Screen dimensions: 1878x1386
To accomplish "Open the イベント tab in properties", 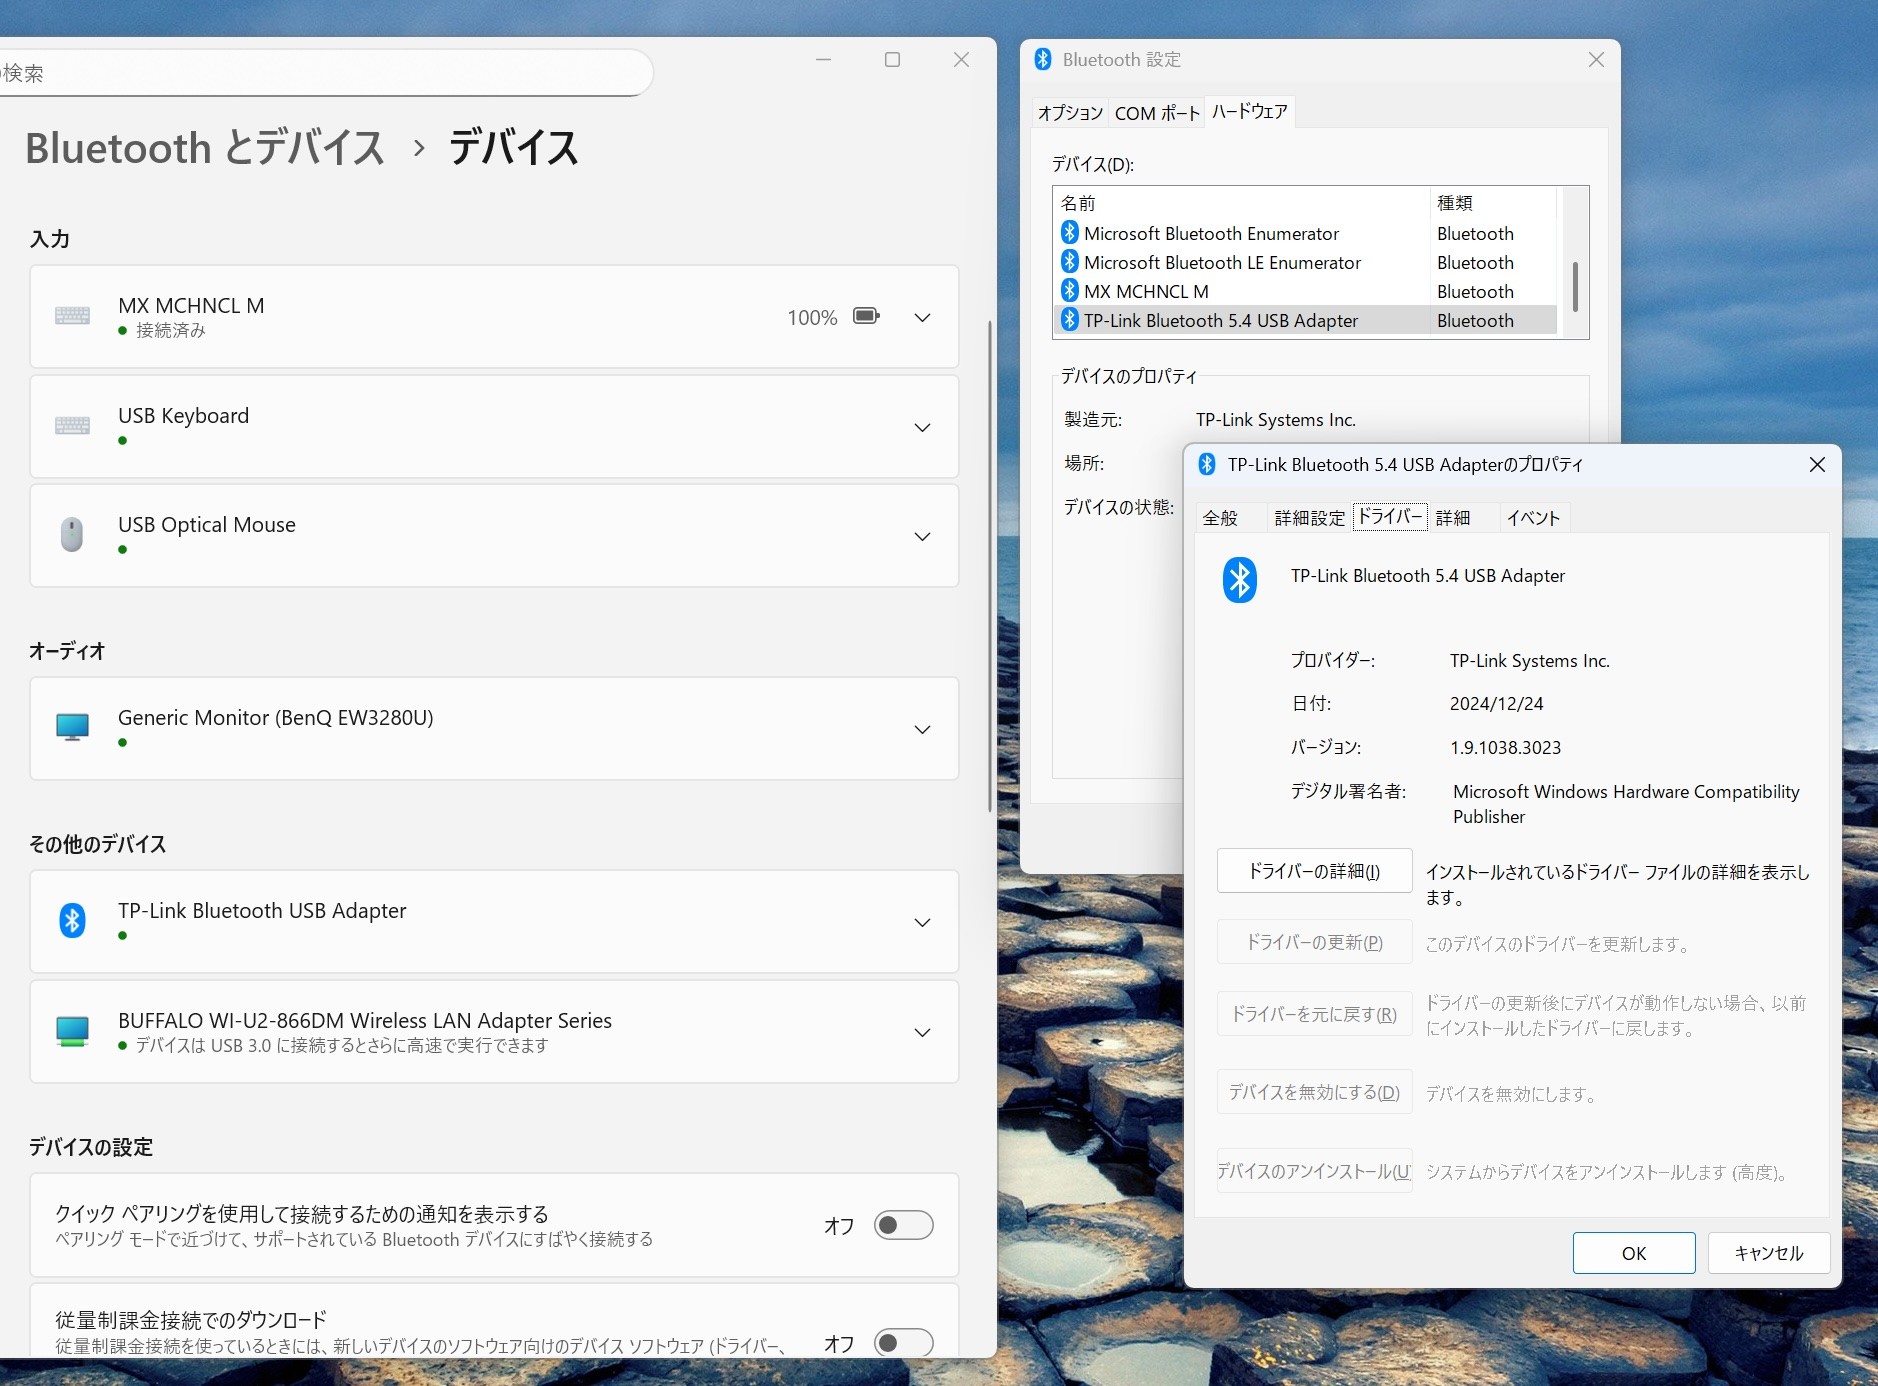I will [x=1534, y=518].
